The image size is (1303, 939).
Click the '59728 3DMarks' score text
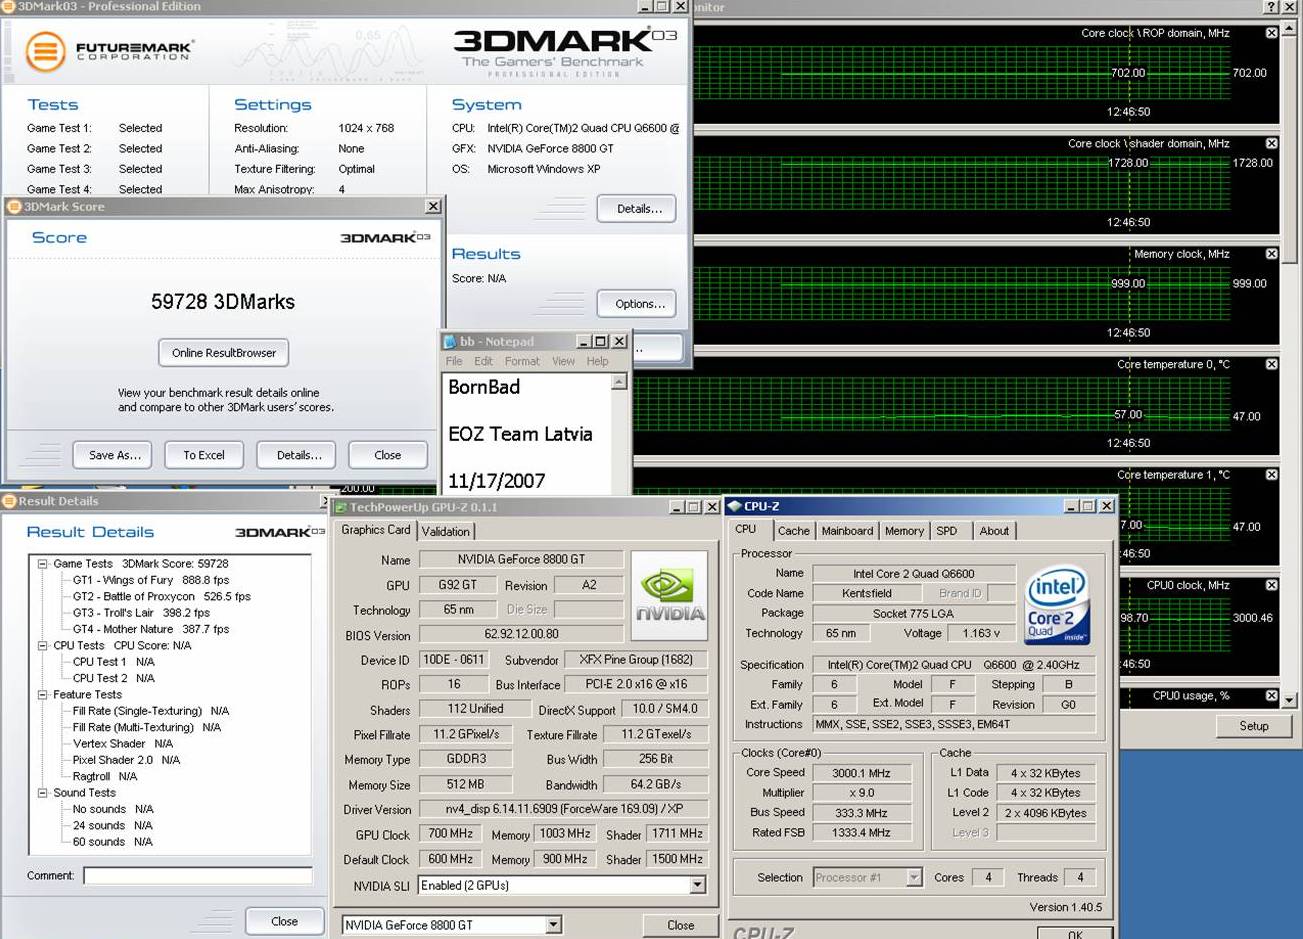pyautogui.click(x=223, y=302)
